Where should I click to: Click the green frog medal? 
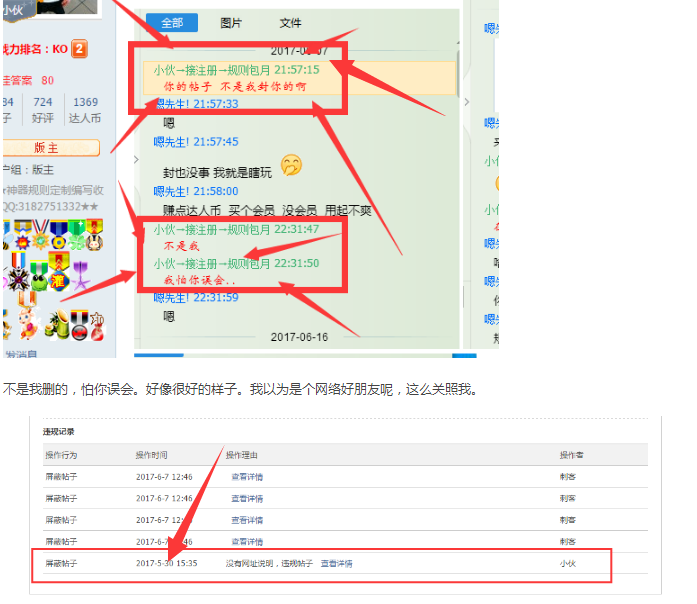point(39,276)
